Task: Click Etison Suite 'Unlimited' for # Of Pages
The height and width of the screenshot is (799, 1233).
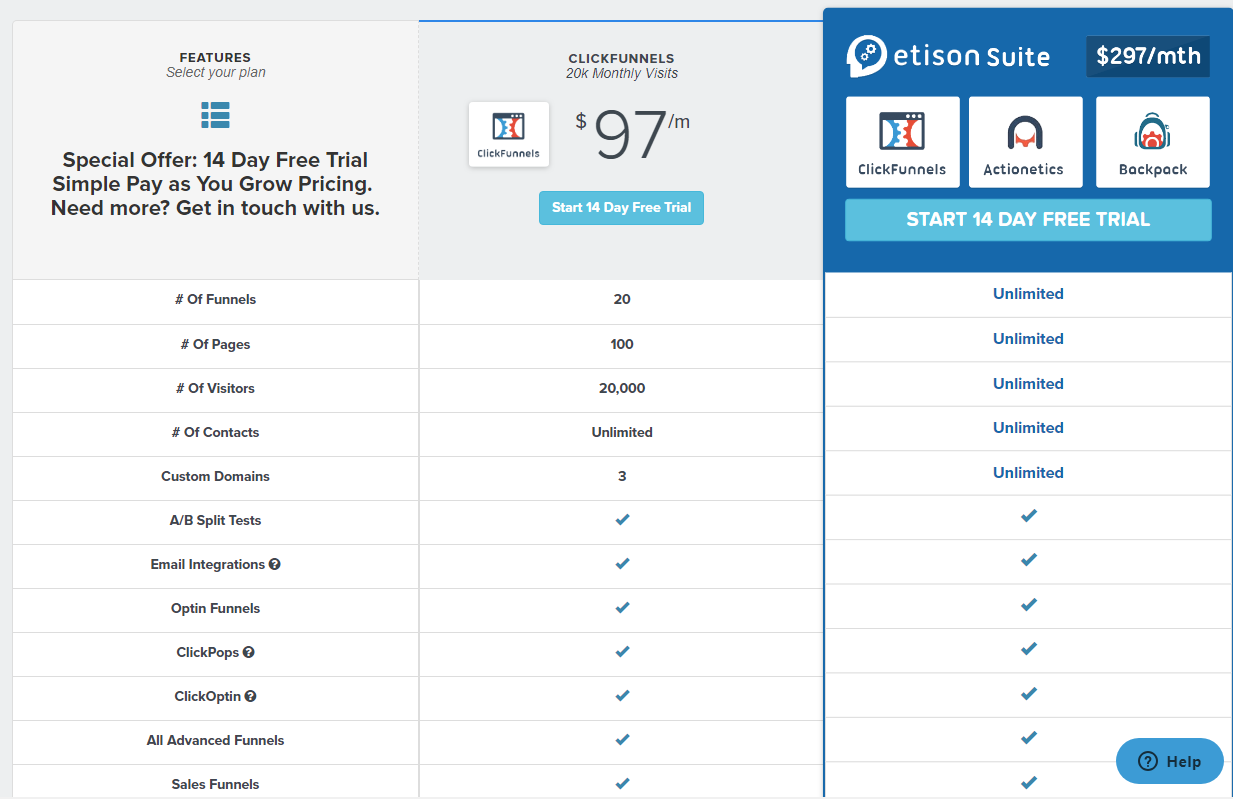Action: click(1028, 339)
